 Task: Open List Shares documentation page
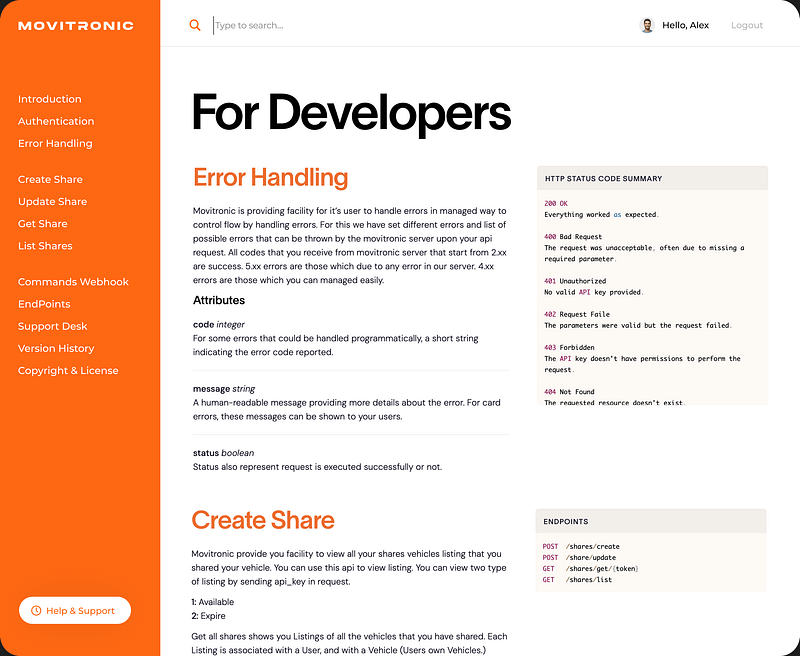(45, 245)
